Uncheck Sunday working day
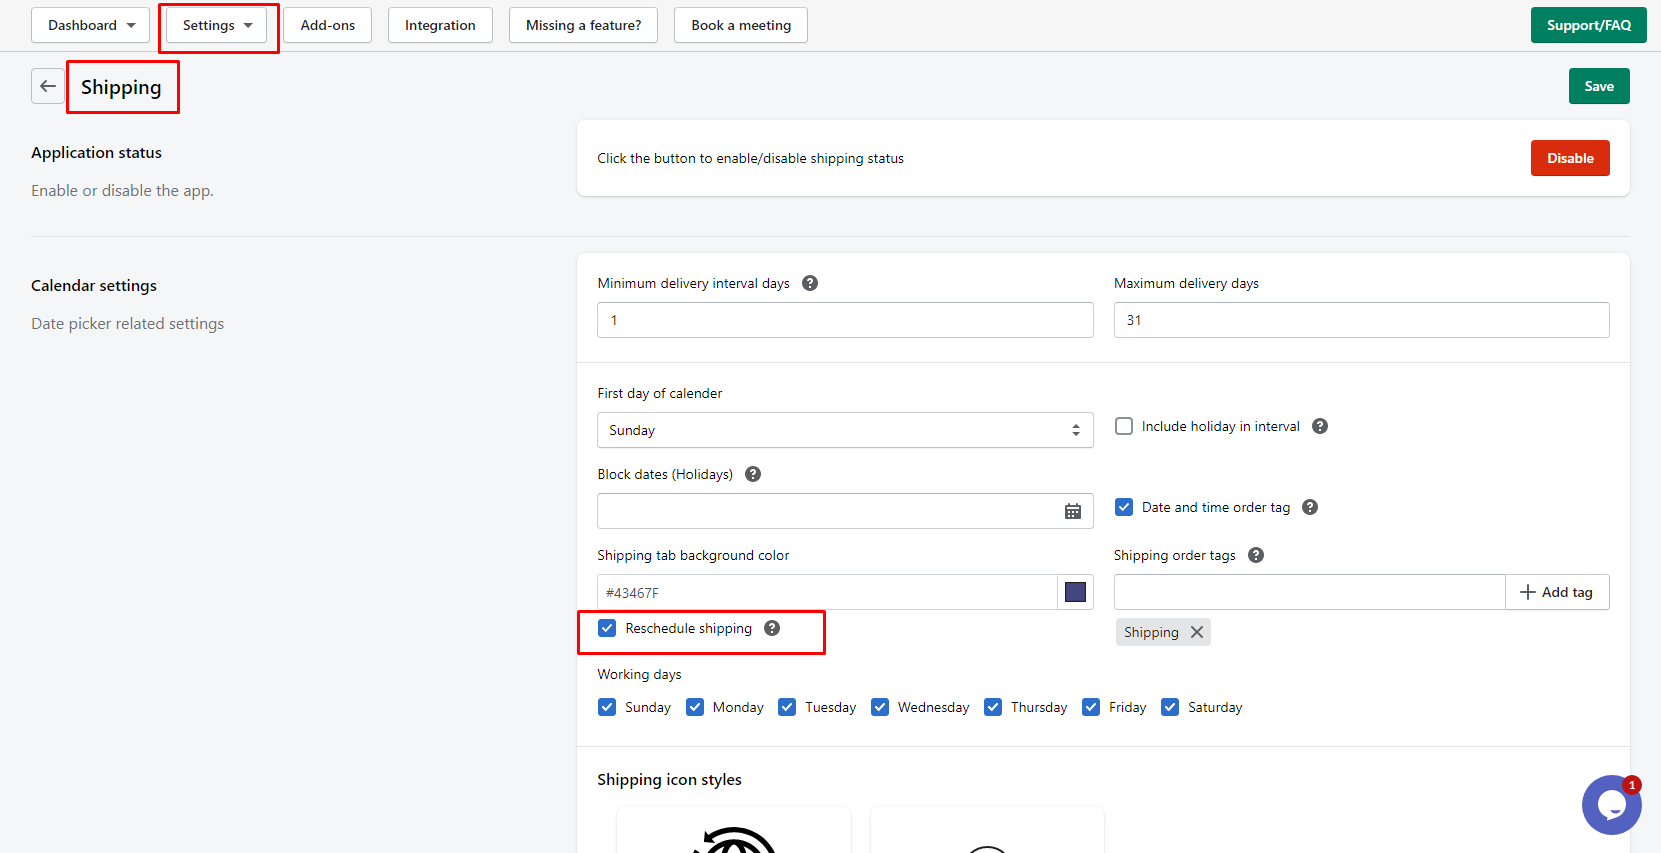 (x=607, y=707)
